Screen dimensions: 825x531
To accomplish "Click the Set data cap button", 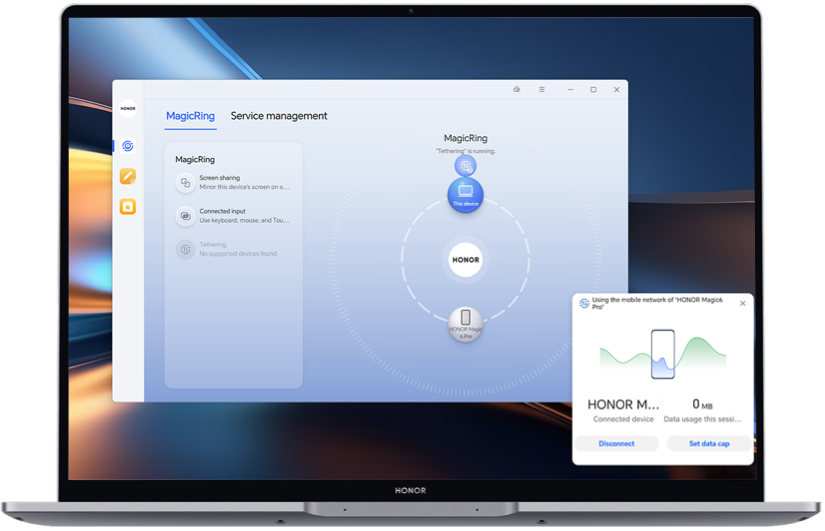I will (x=709, y=444).
